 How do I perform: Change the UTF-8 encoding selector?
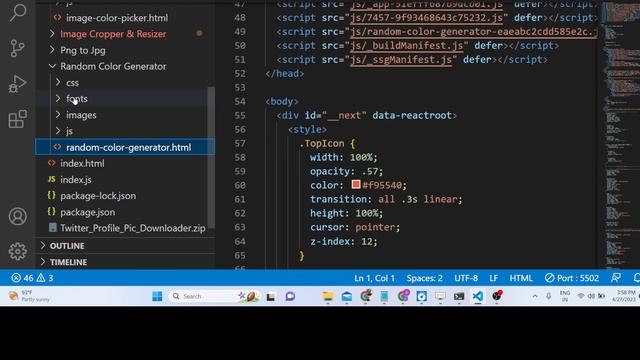(466, 278)
